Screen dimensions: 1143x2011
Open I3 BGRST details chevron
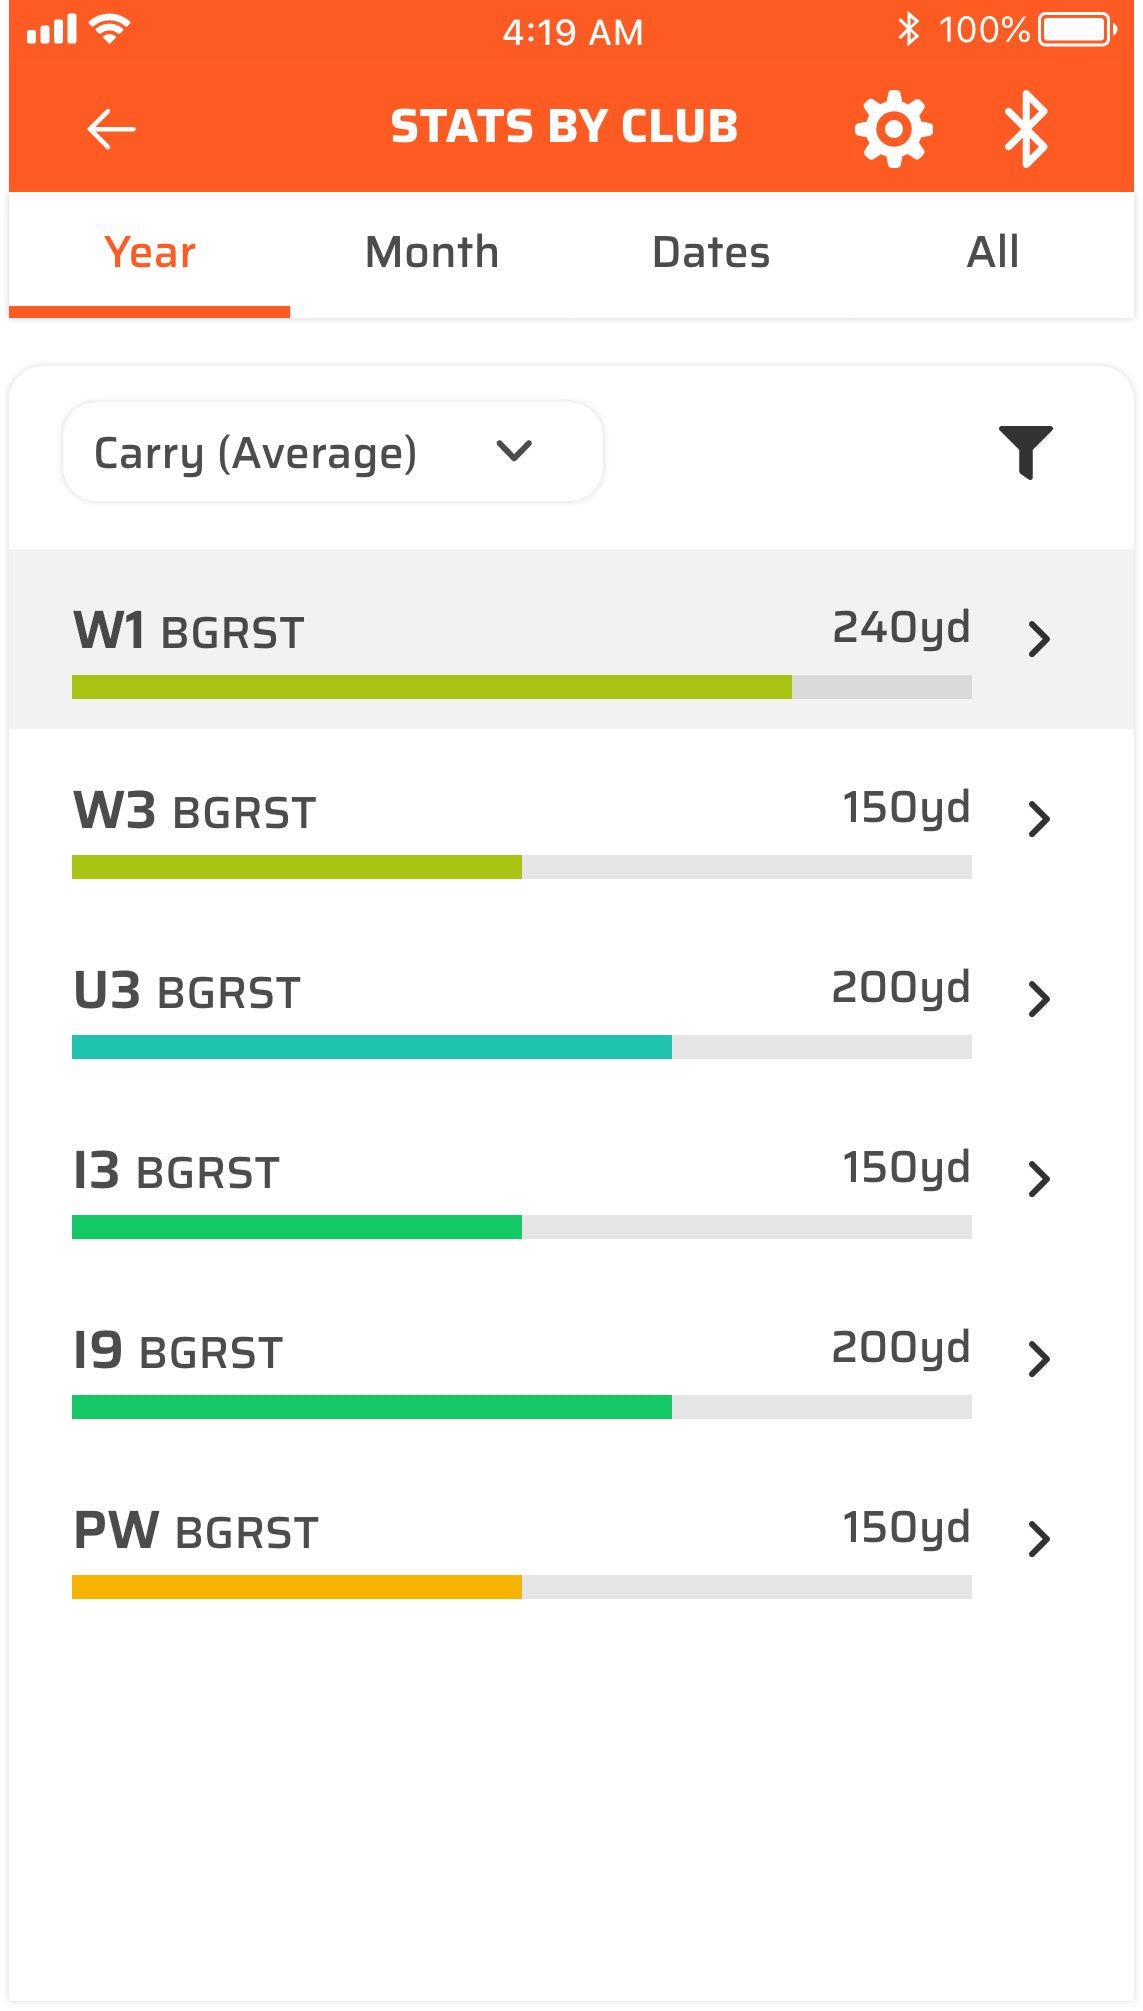[1039, 1178]
